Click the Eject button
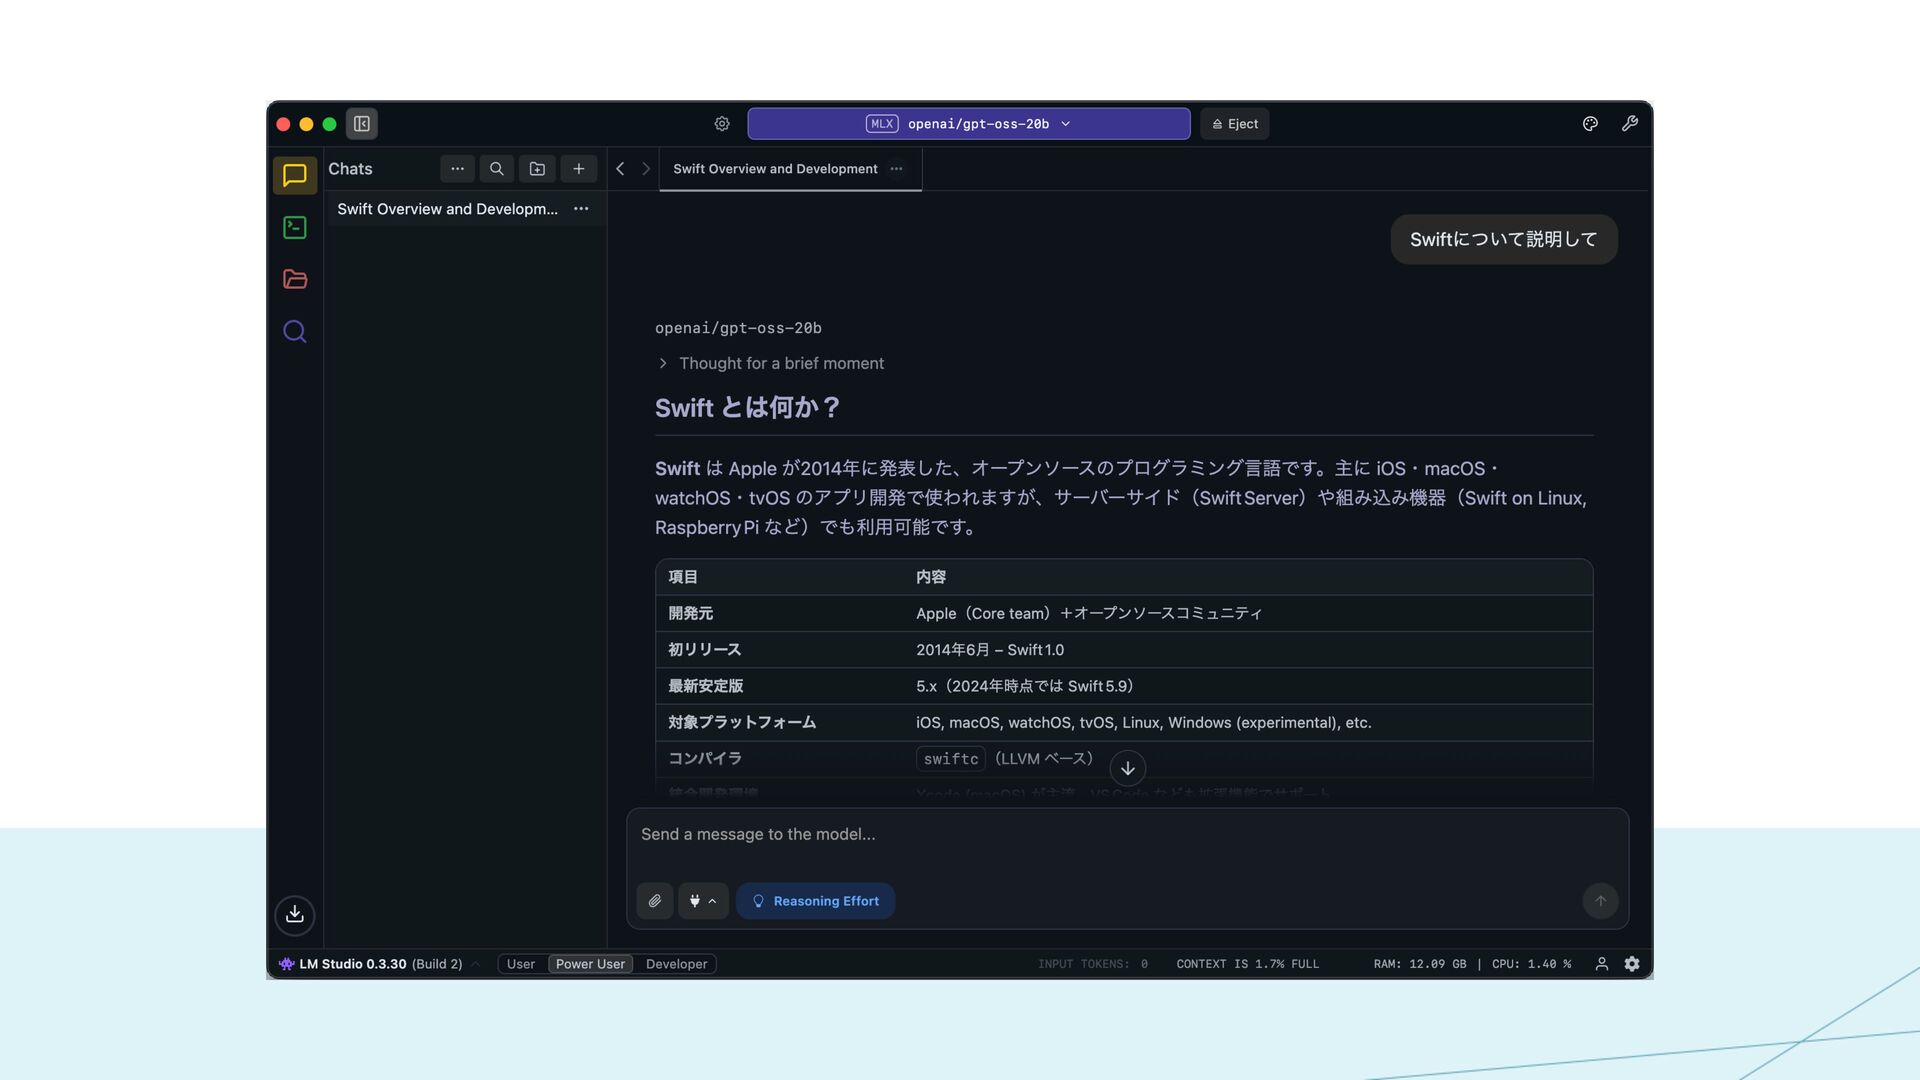The image size is (1920, 1080). pyautogui.click(x=1234, y=124)
